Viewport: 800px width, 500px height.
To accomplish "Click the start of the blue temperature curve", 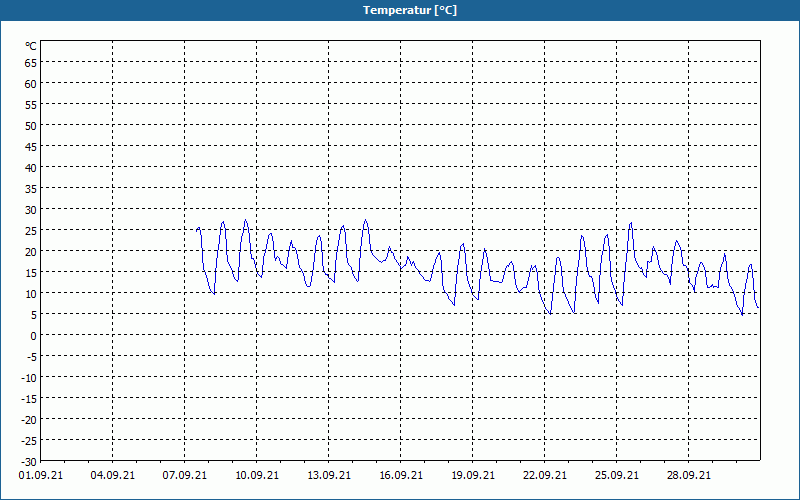I will (196, 231).
